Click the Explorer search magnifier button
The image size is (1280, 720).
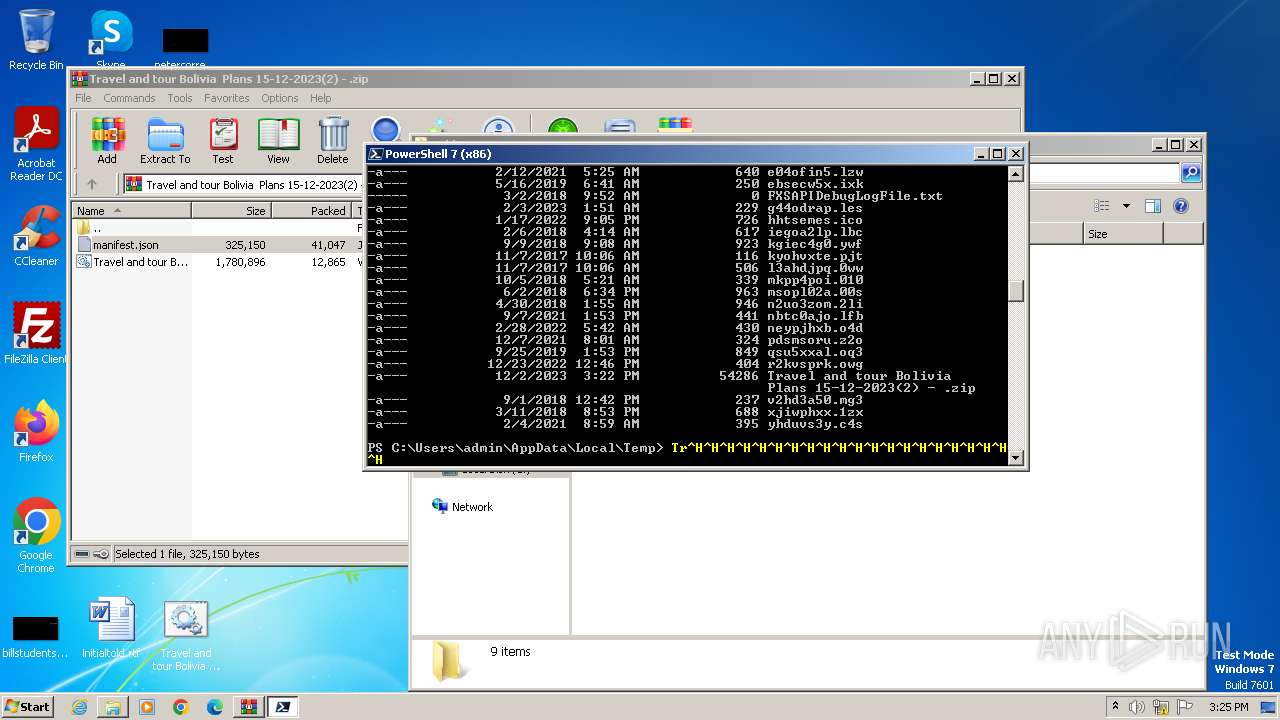pos(1190,173)
